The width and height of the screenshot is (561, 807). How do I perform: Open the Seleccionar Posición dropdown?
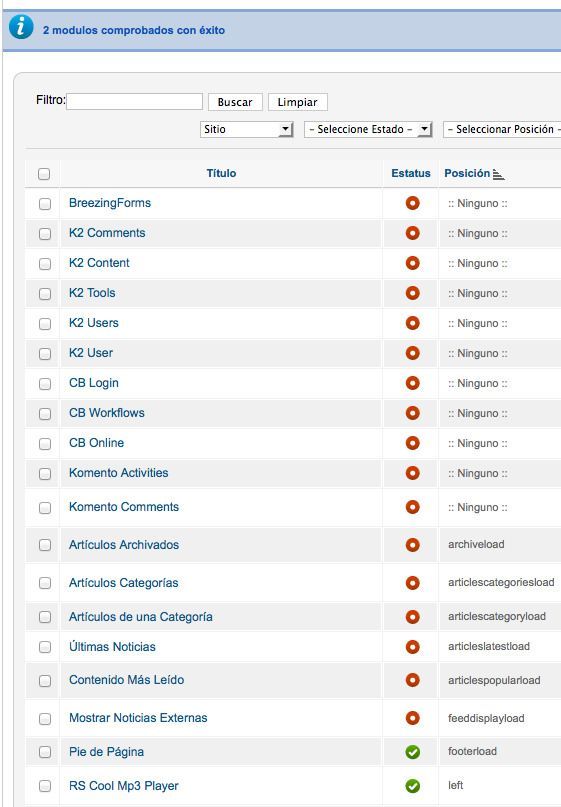[502, 129]
